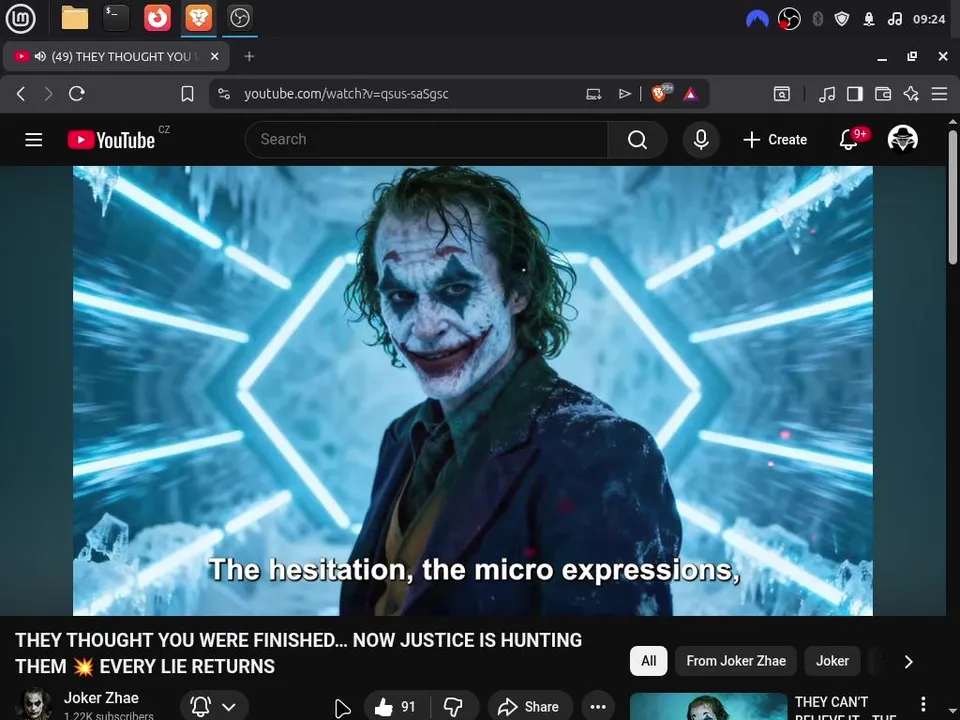This screenshot has height=720, width=960.
Task: Toggle the browser sidebar panel
Action: click(855, 94)
